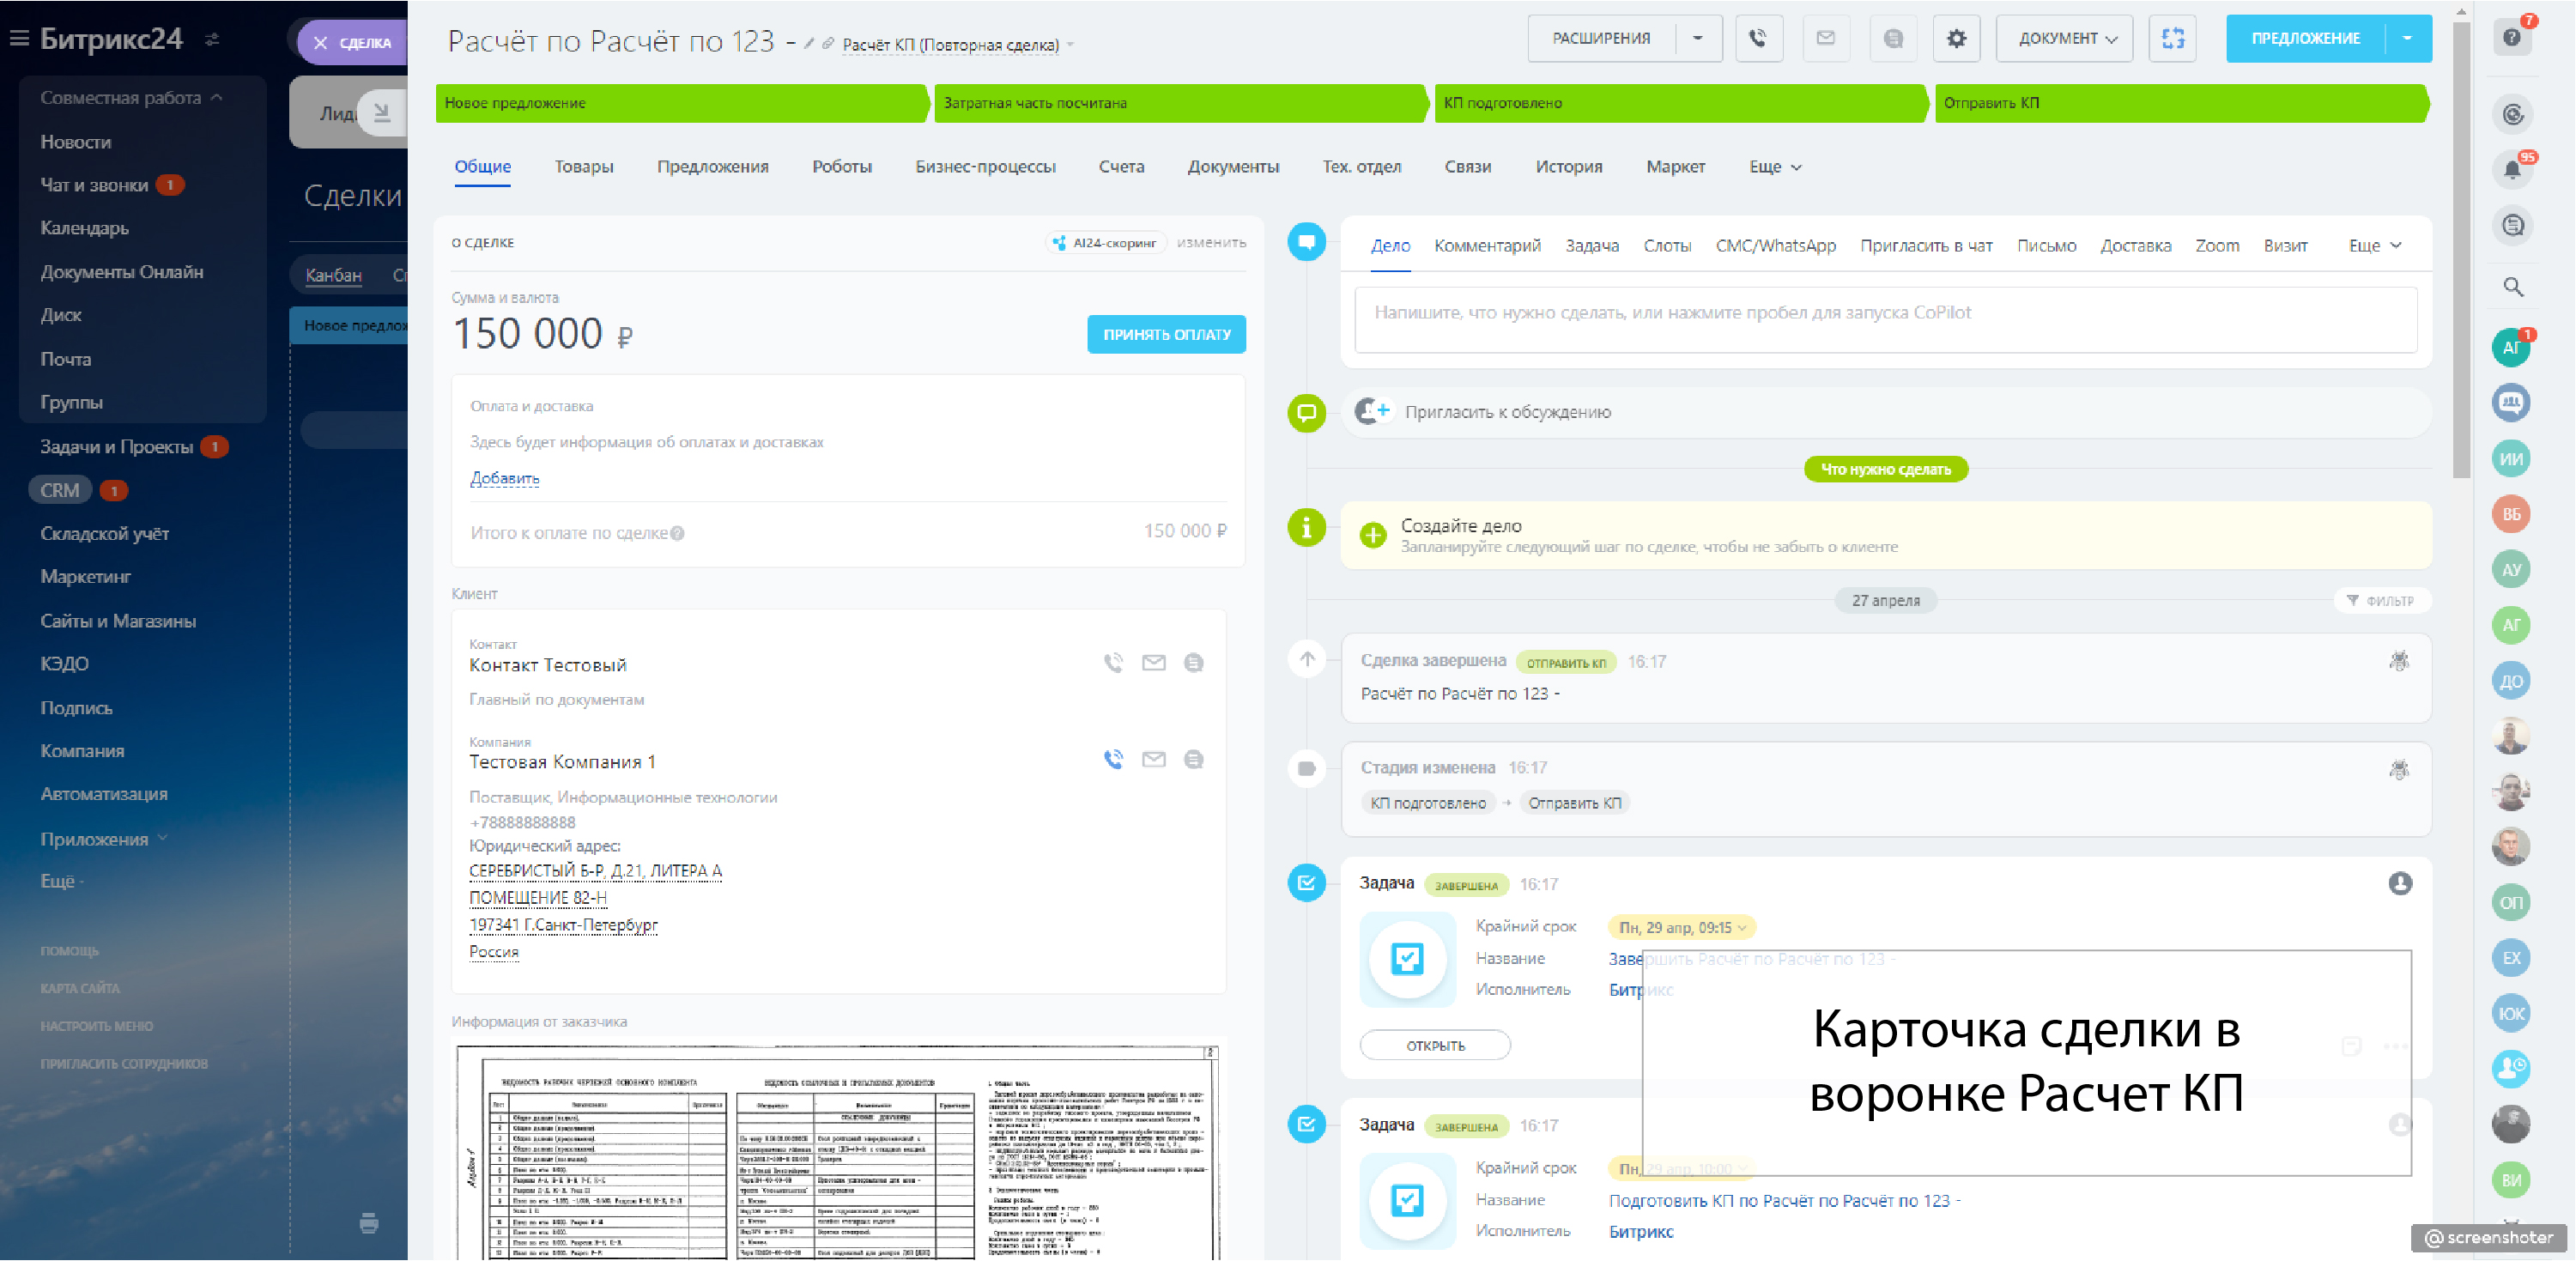Click the search magnifier in right sidebar

pos(2513,287)
